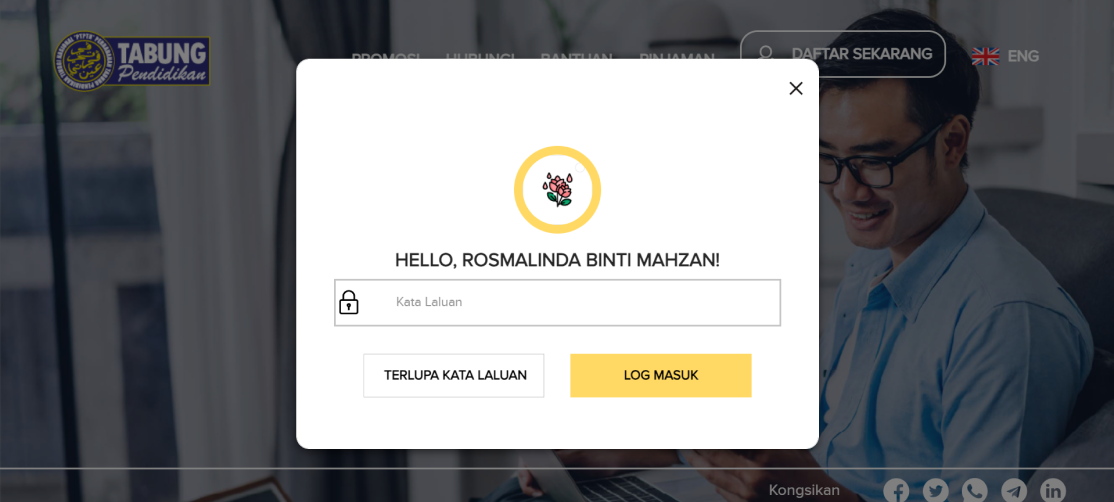This screenshot has height=502, width=1114.
Task: Click the user icon beside Daftar Sekarang
Action: [x=766, y=54]
